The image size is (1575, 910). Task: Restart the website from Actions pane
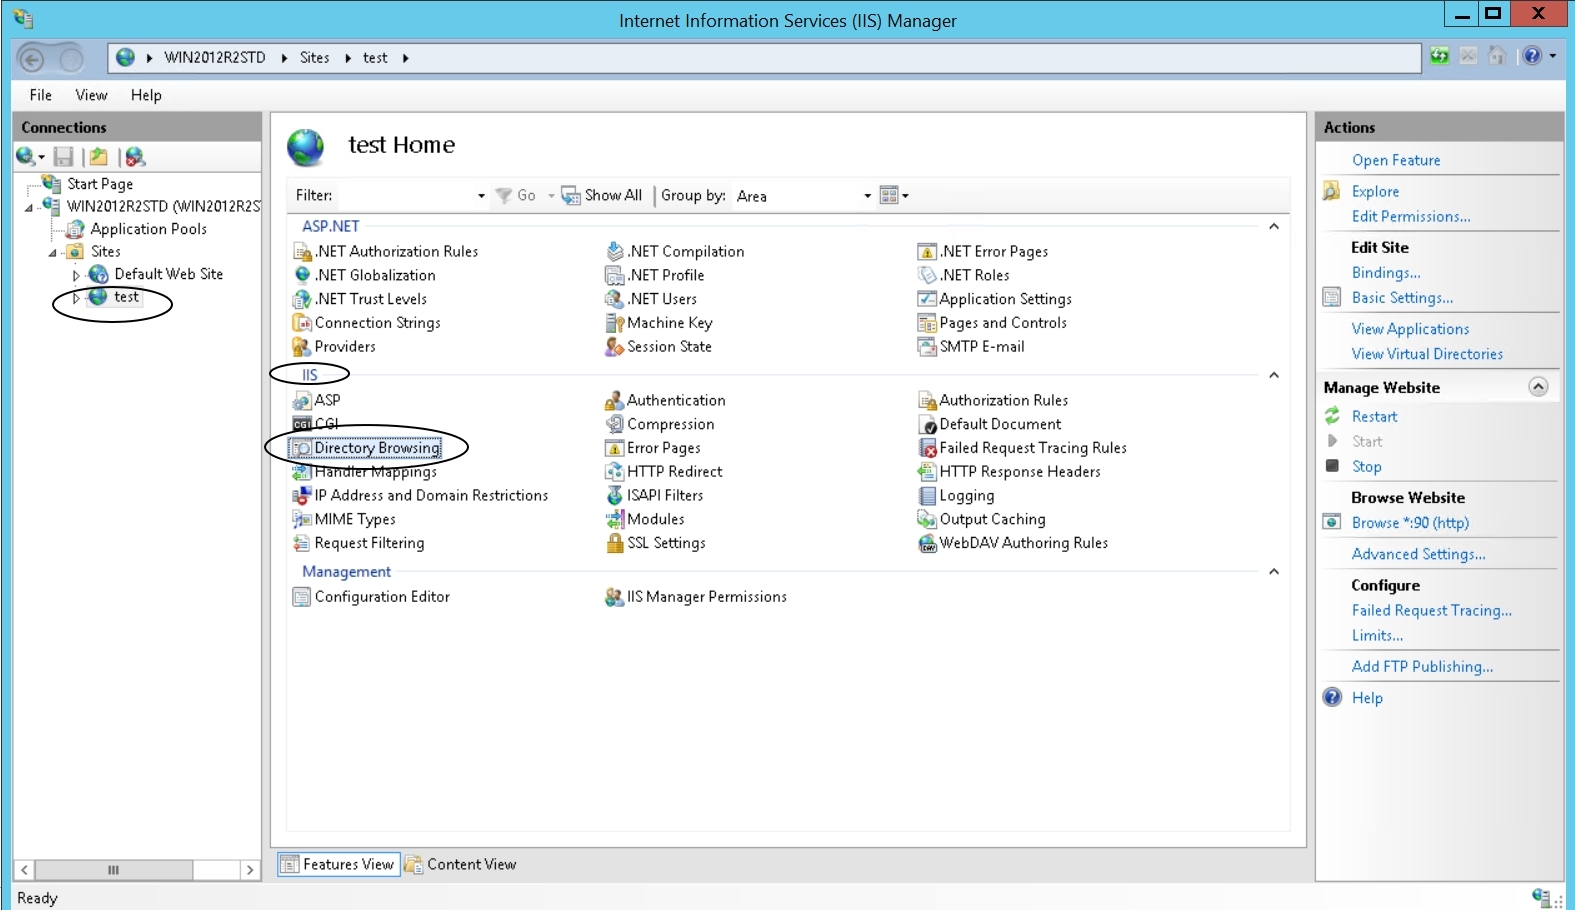pyautogui.click(x=1374, y=416)
